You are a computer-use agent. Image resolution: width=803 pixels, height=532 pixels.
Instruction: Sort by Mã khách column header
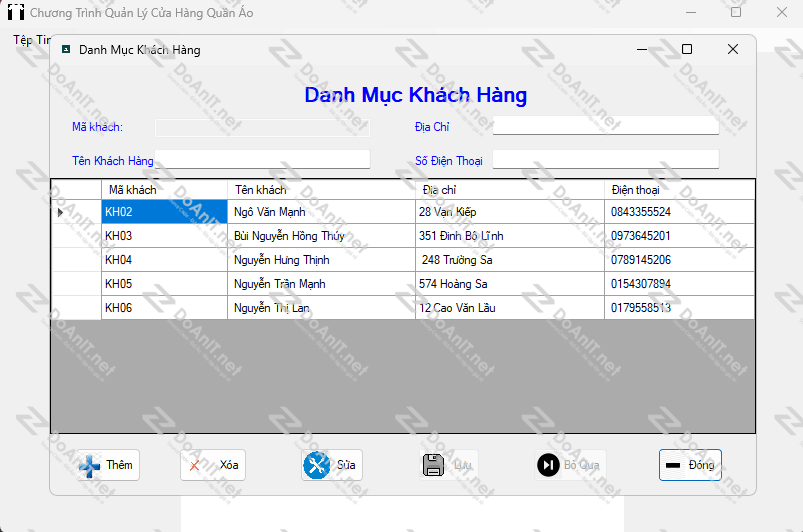point(164,189)
